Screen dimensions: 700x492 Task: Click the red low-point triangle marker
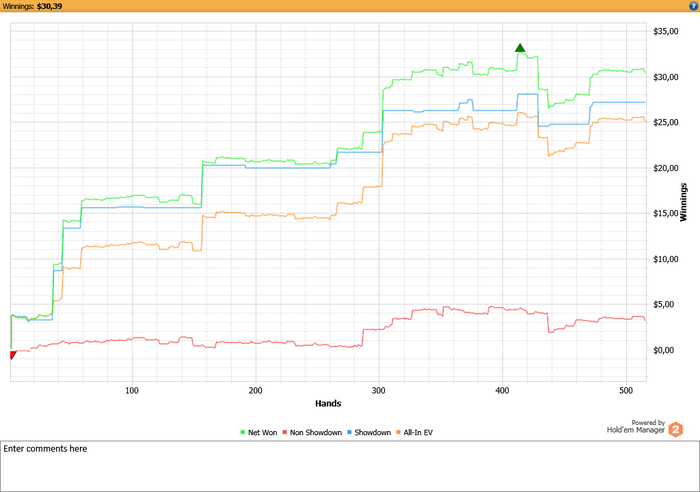point(13,355)
